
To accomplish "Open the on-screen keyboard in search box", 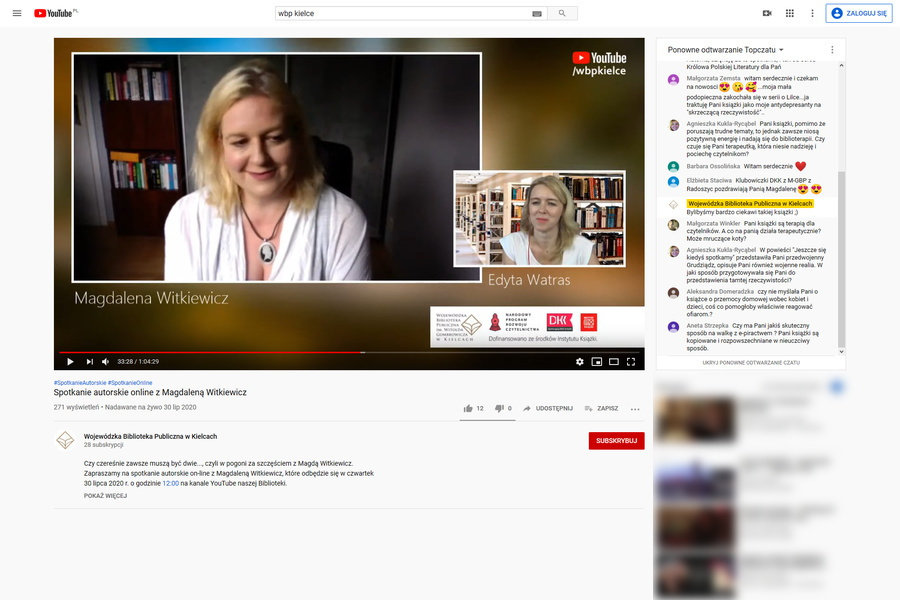I will 537,13.
